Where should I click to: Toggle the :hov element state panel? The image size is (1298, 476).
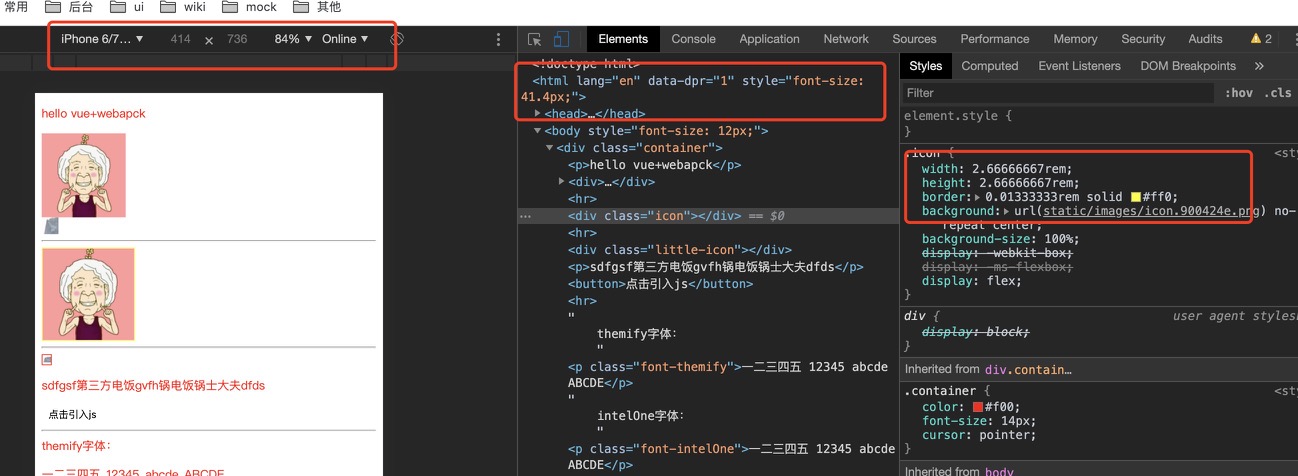[x=1238, y=93]
